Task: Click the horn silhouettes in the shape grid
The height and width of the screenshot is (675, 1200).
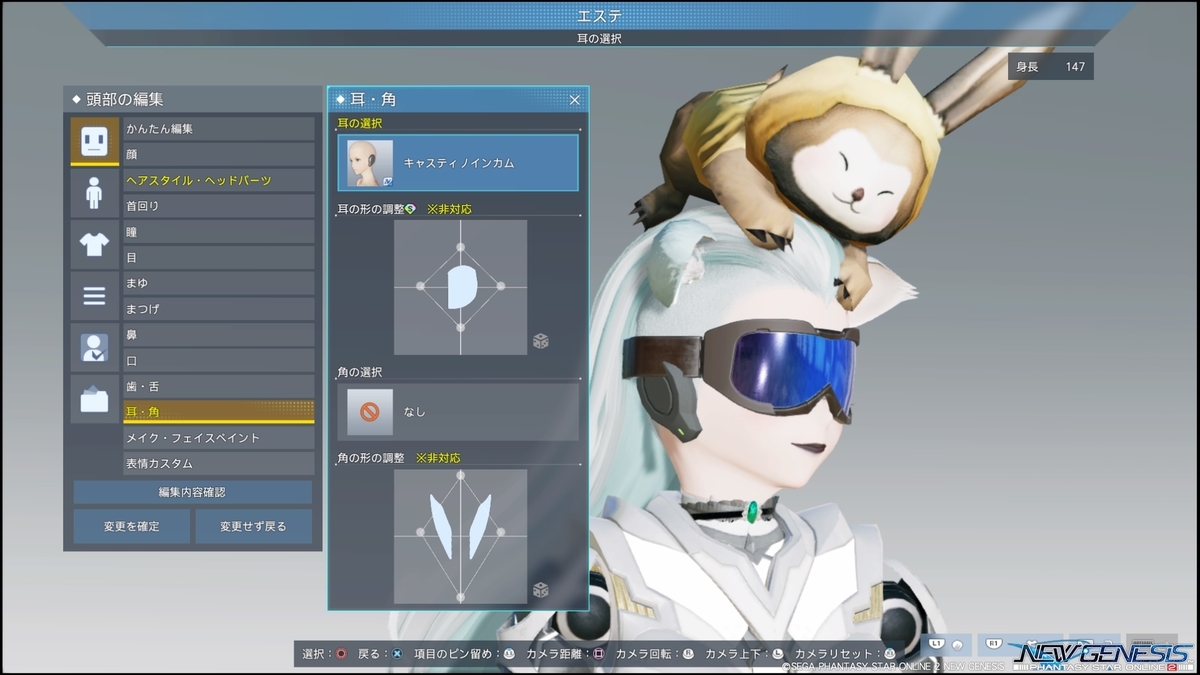Action: coord(460,527)
